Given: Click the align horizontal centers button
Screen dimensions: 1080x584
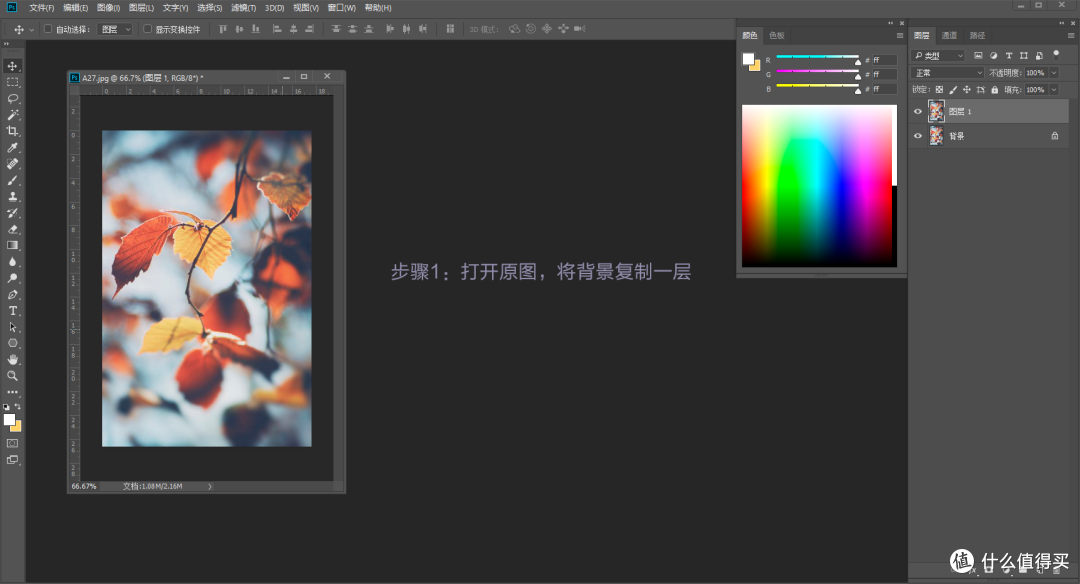Looking at the screenshot, I should point(293,28).
